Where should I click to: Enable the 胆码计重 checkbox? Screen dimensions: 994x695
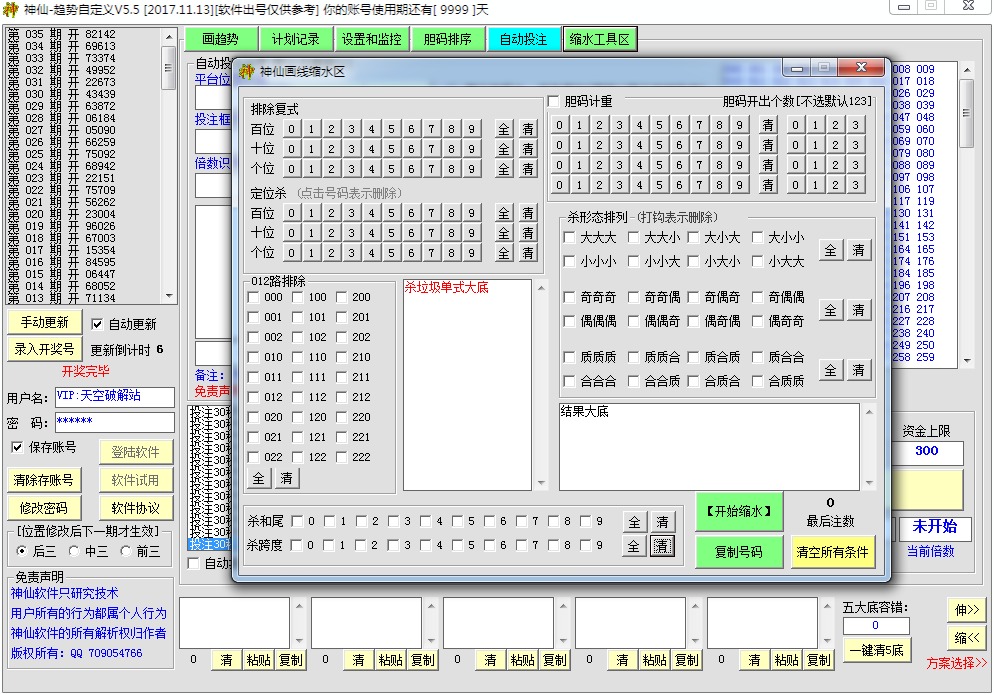[555, 101]
